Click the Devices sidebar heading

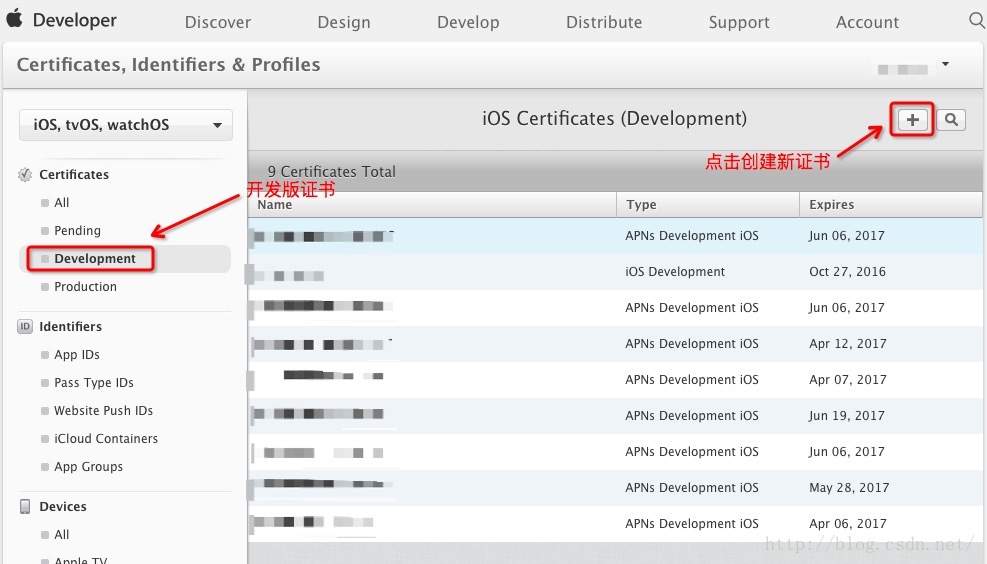pos(63,506)
